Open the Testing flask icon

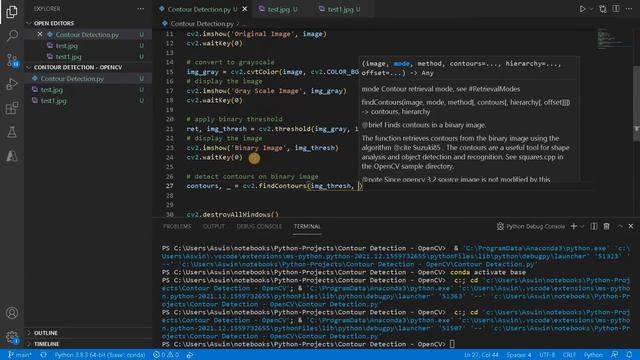tap(12, 132)
